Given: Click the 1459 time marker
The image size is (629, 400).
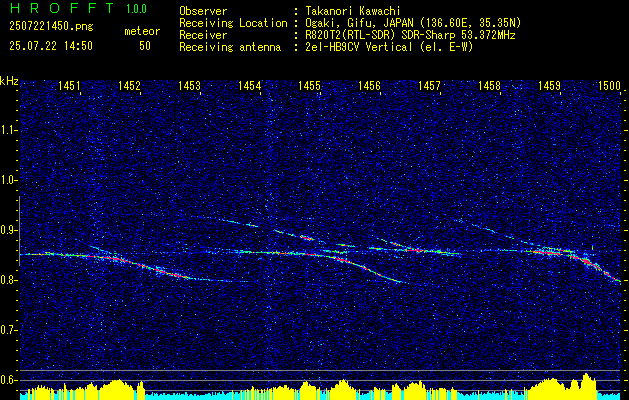Looking at the screenshot, I should coord(550,85).
